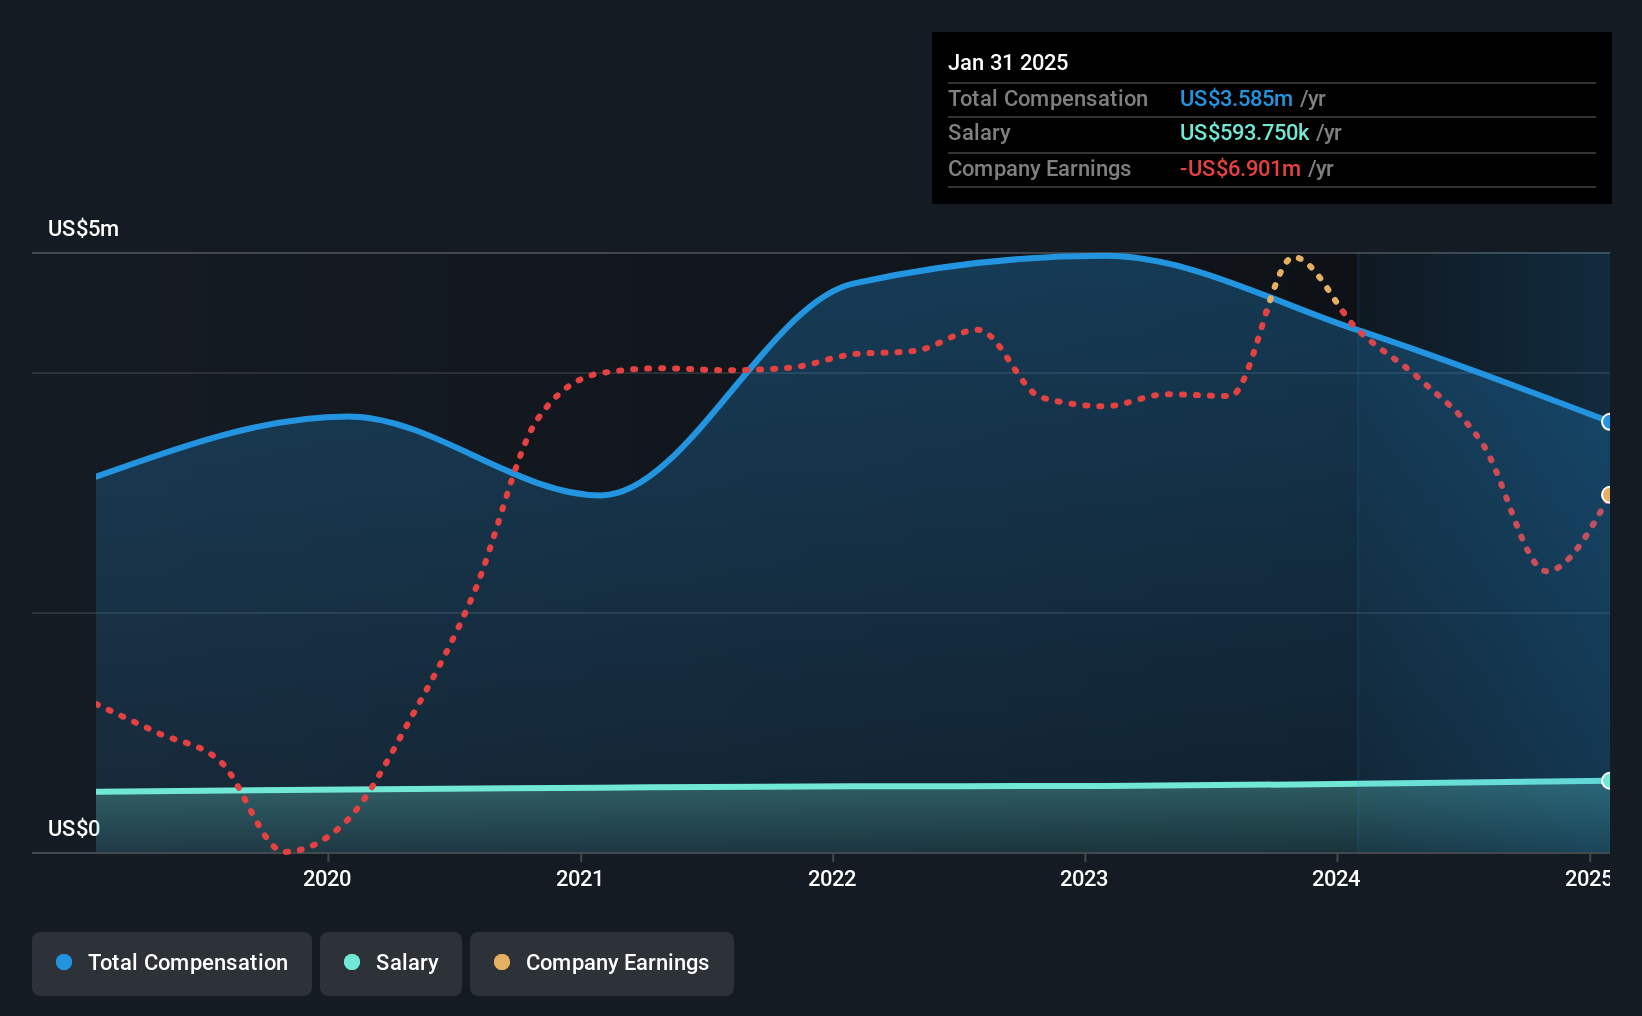Click the 2020 x-axis label

(x=327, y=878)
